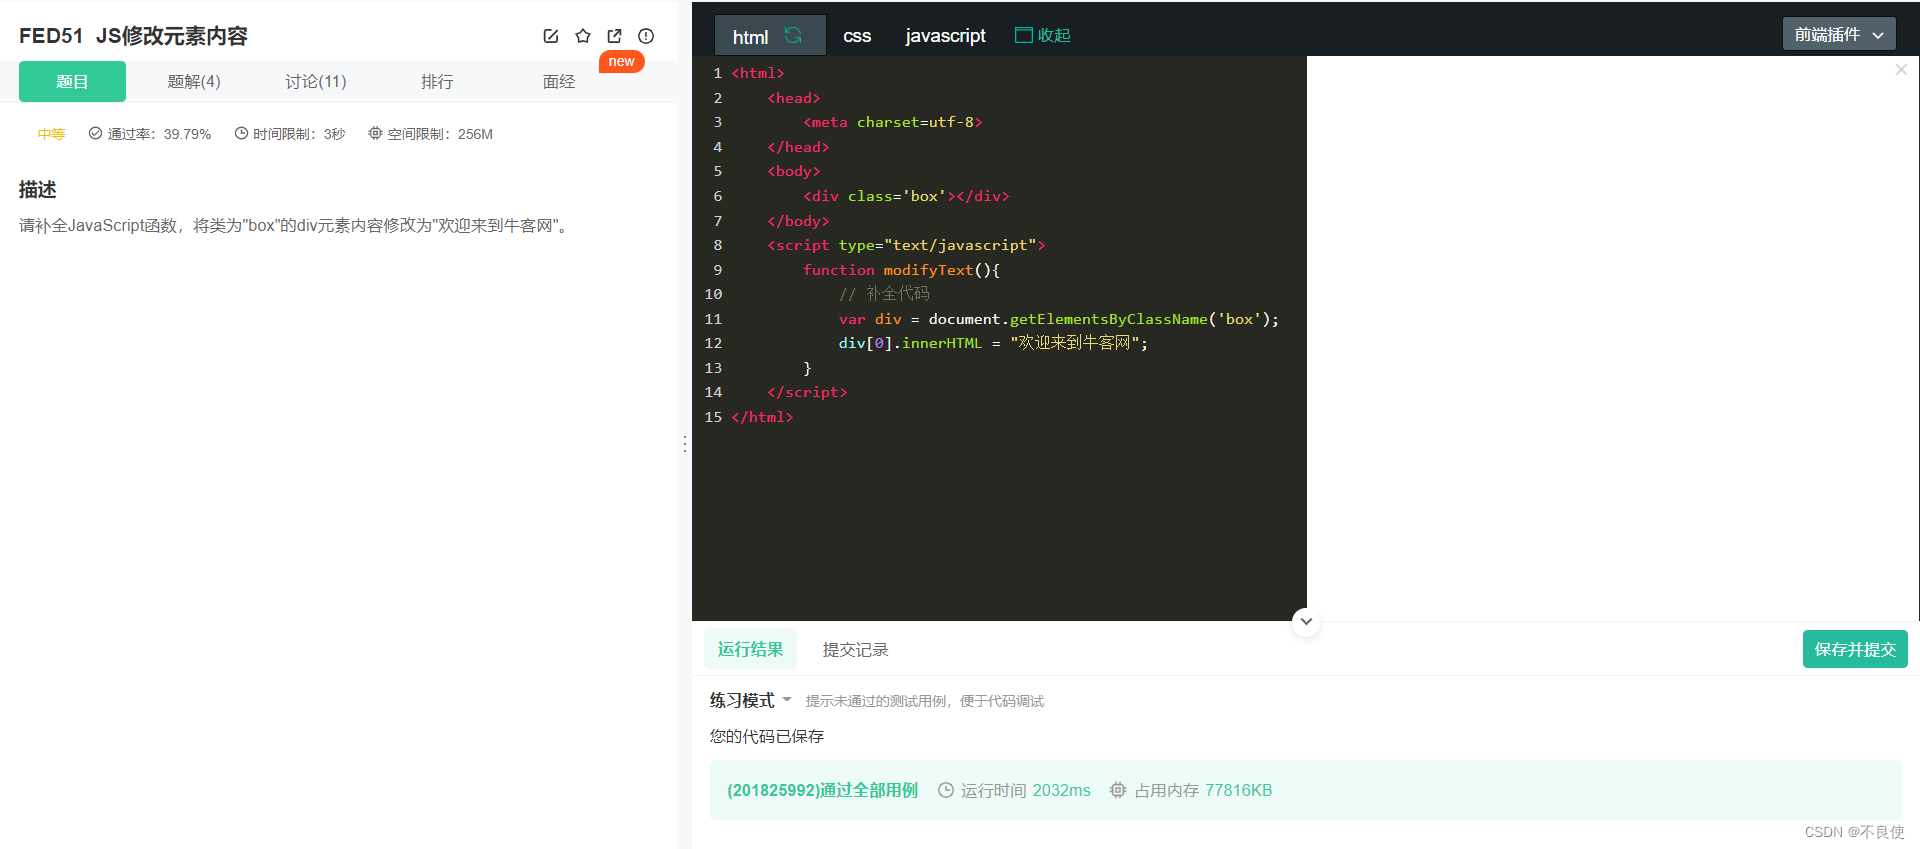Select the 运行结果 tab
This screenshot has height=849, width=1920.
pyautogui.click(x=750, y=649)
